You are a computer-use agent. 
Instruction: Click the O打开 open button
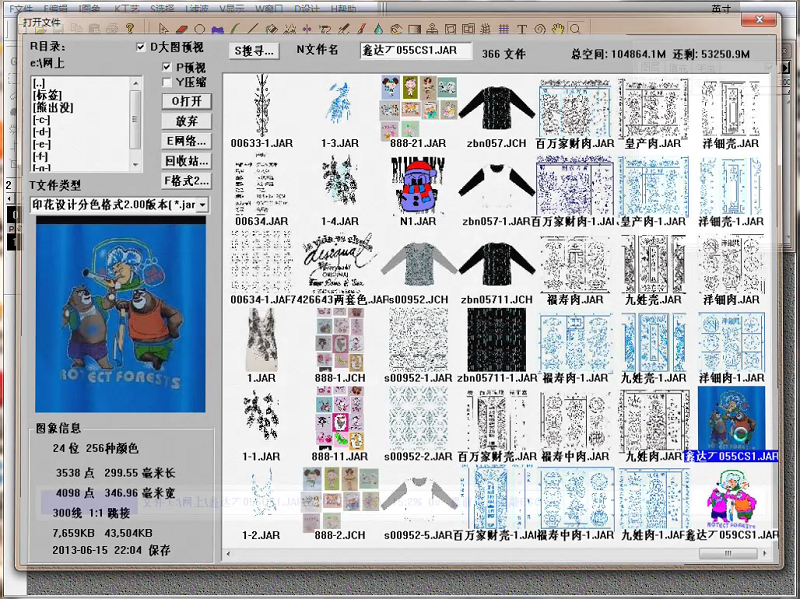tap(185, 101)
